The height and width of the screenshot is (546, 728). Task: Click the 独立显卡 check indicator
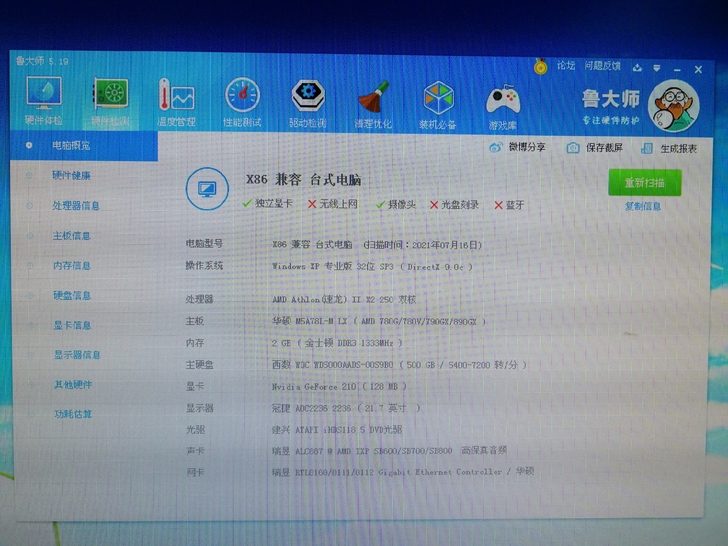tap(268, 203)
